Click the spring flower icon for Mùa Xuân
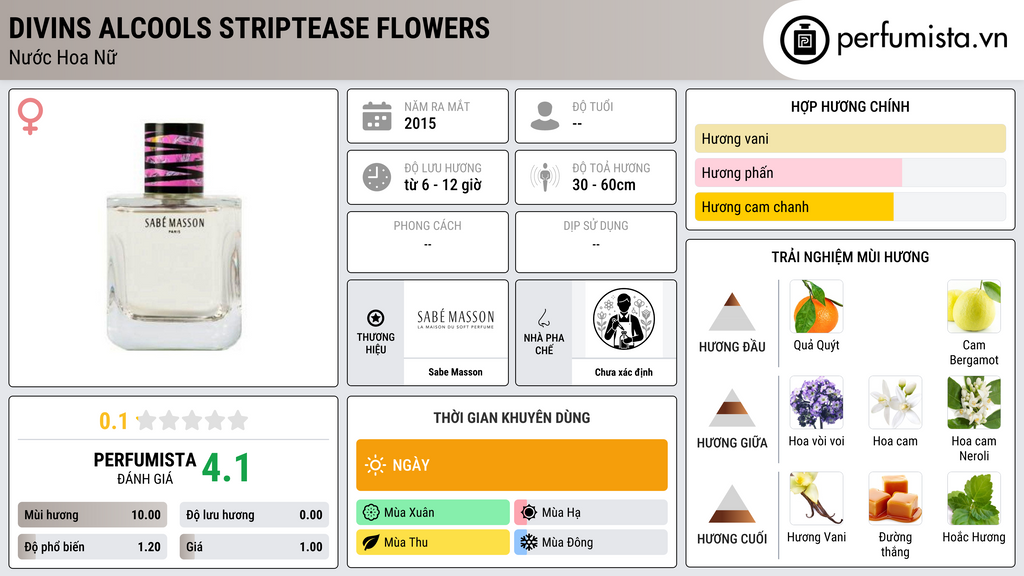Viewport: 1024px width, 576px height. point(371,513)
